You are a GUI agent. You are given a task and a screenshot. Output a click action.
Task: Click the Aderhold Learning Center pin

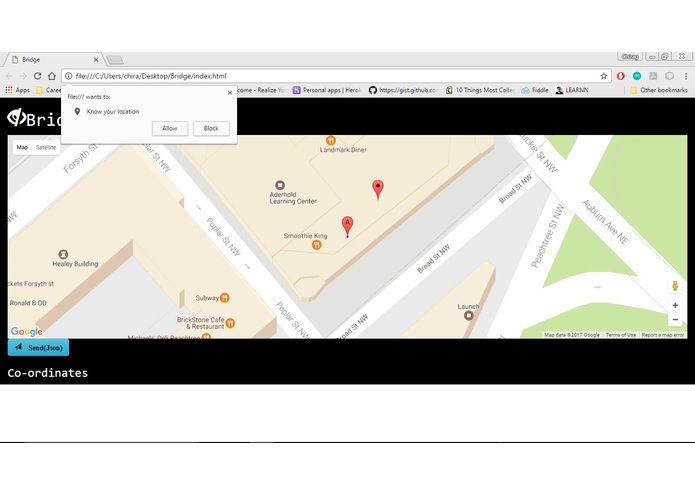(x=280, y=185)
